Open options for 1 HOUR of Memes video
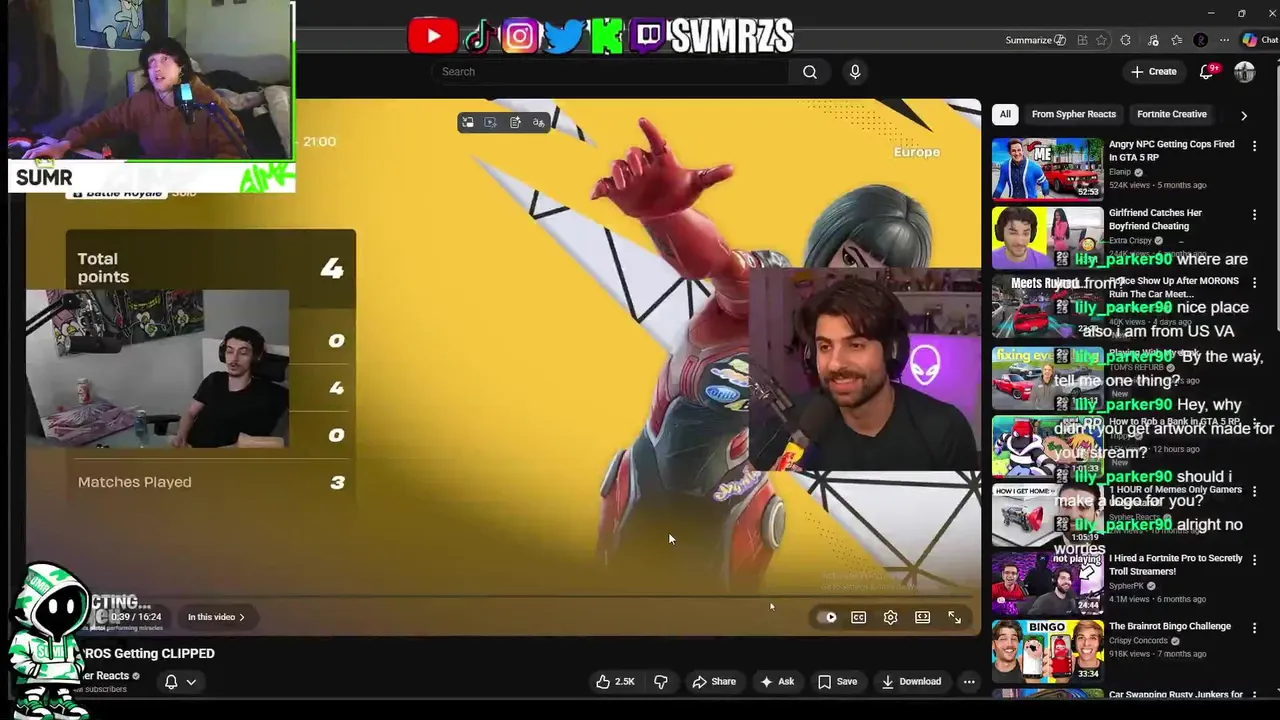1280x720 pixels. 1254,492
